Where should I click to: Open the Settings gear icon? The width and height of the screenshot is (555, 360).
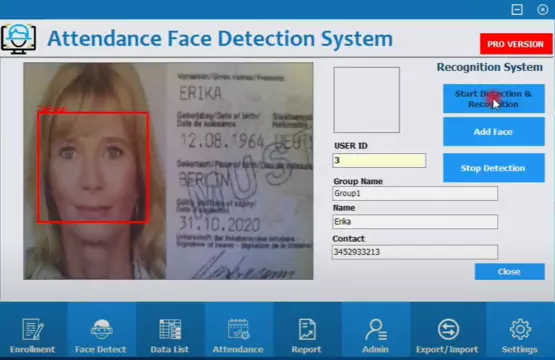[520, 329]
